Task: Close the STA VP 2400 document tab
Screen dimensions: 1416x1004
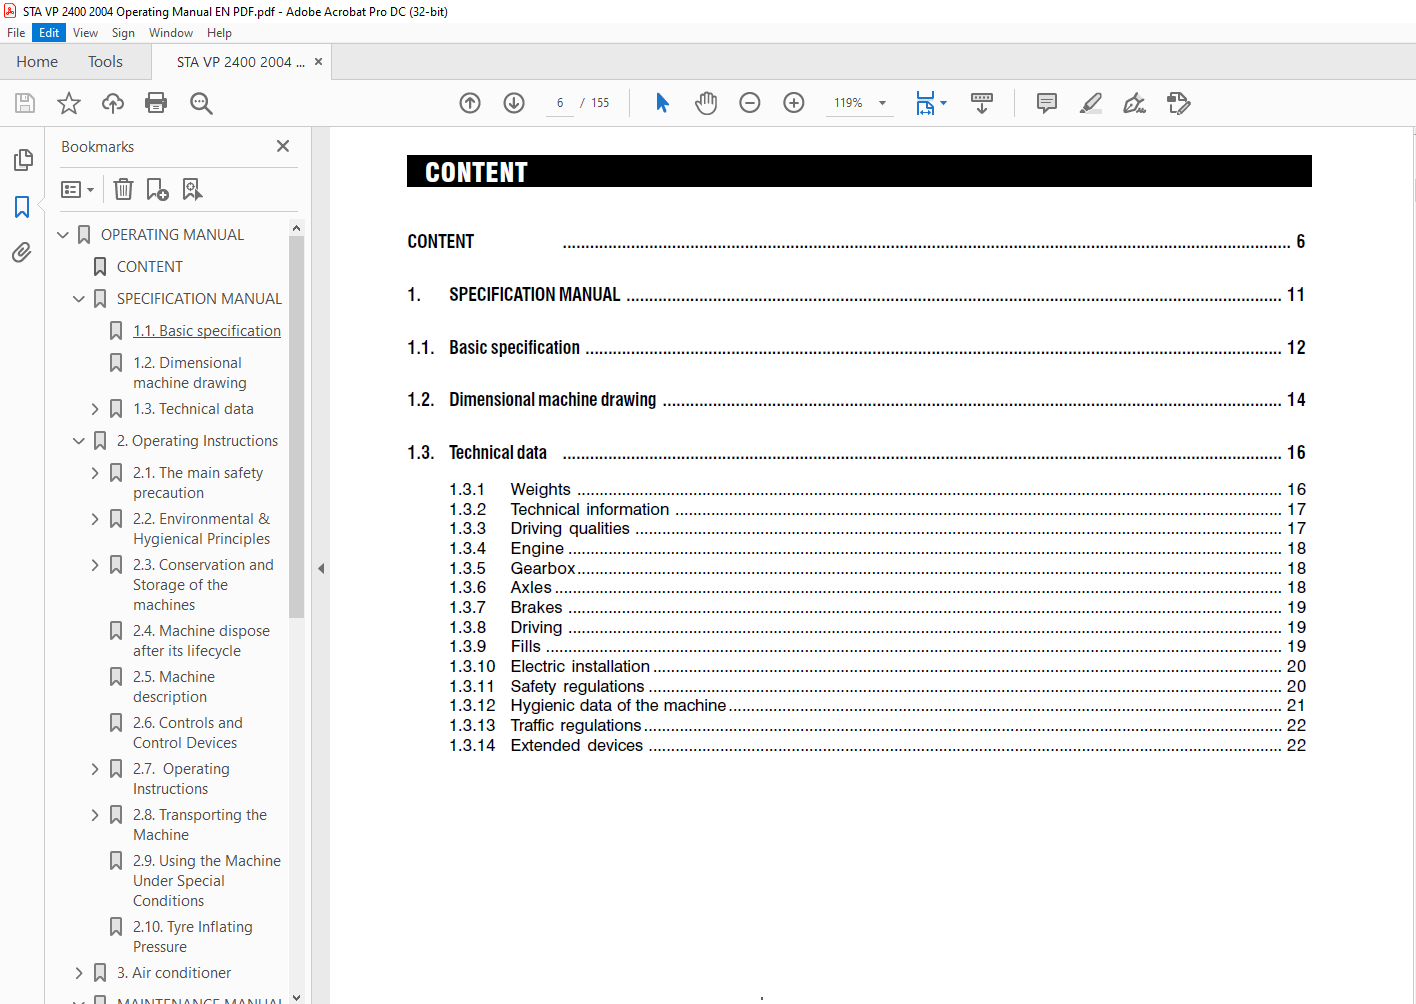Action: pos(319,62)
